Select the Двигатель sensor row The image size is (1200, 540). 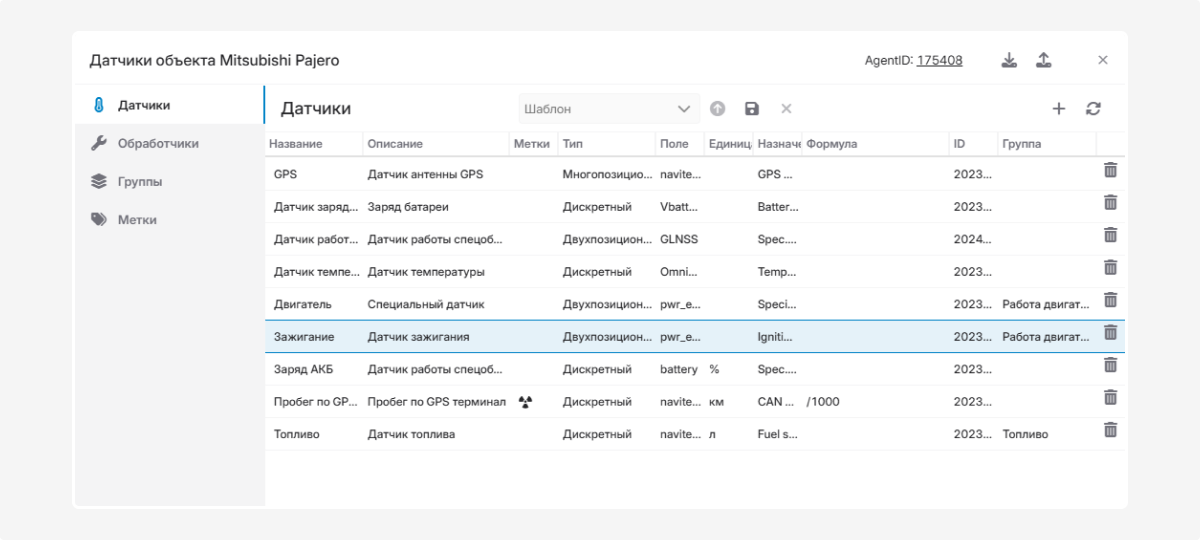click(303, 304)
